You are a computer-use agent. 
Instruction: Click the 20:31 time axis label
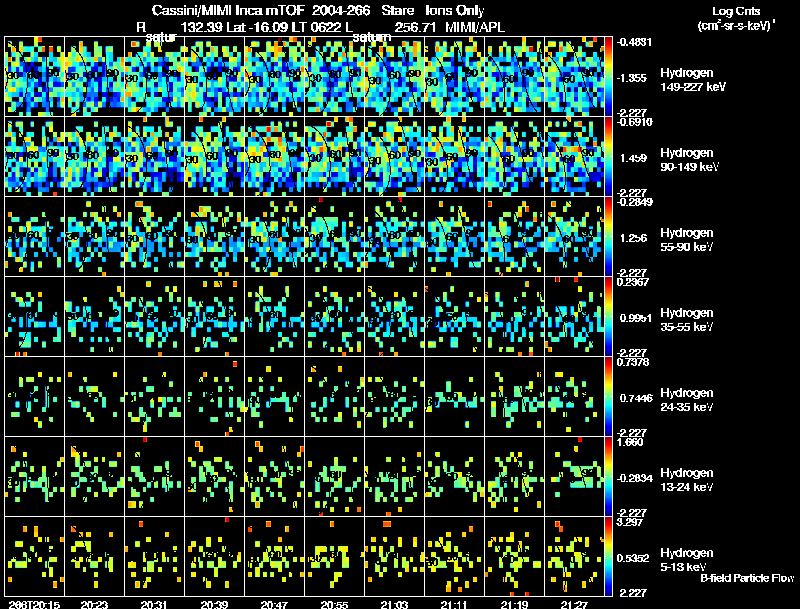coord(154,604)
